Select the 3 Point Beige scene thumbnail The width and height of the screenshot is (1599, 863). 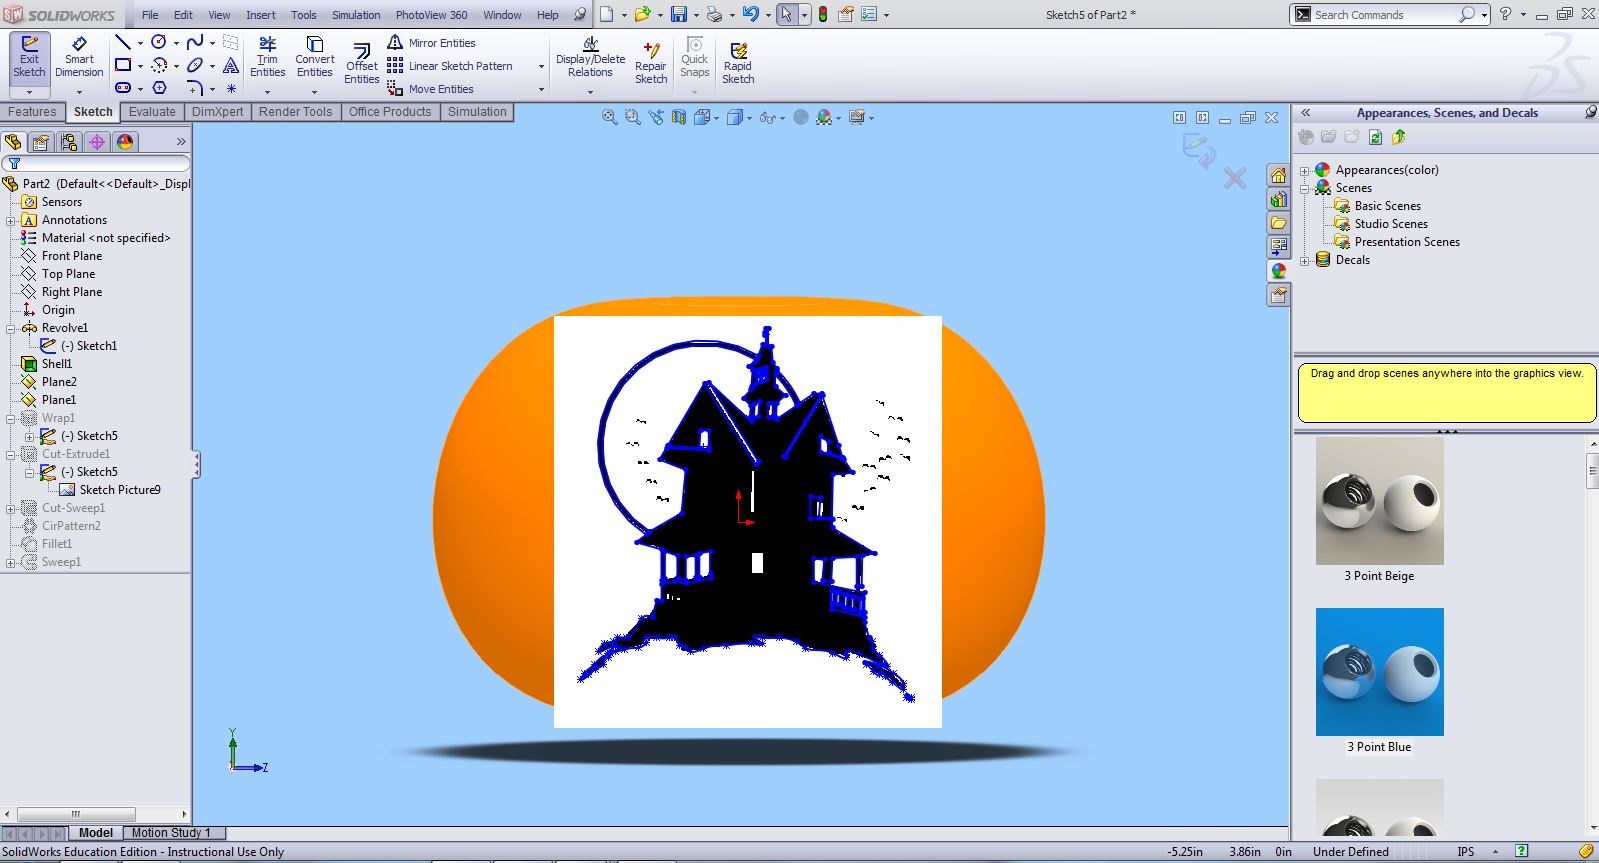(1380, 501)
